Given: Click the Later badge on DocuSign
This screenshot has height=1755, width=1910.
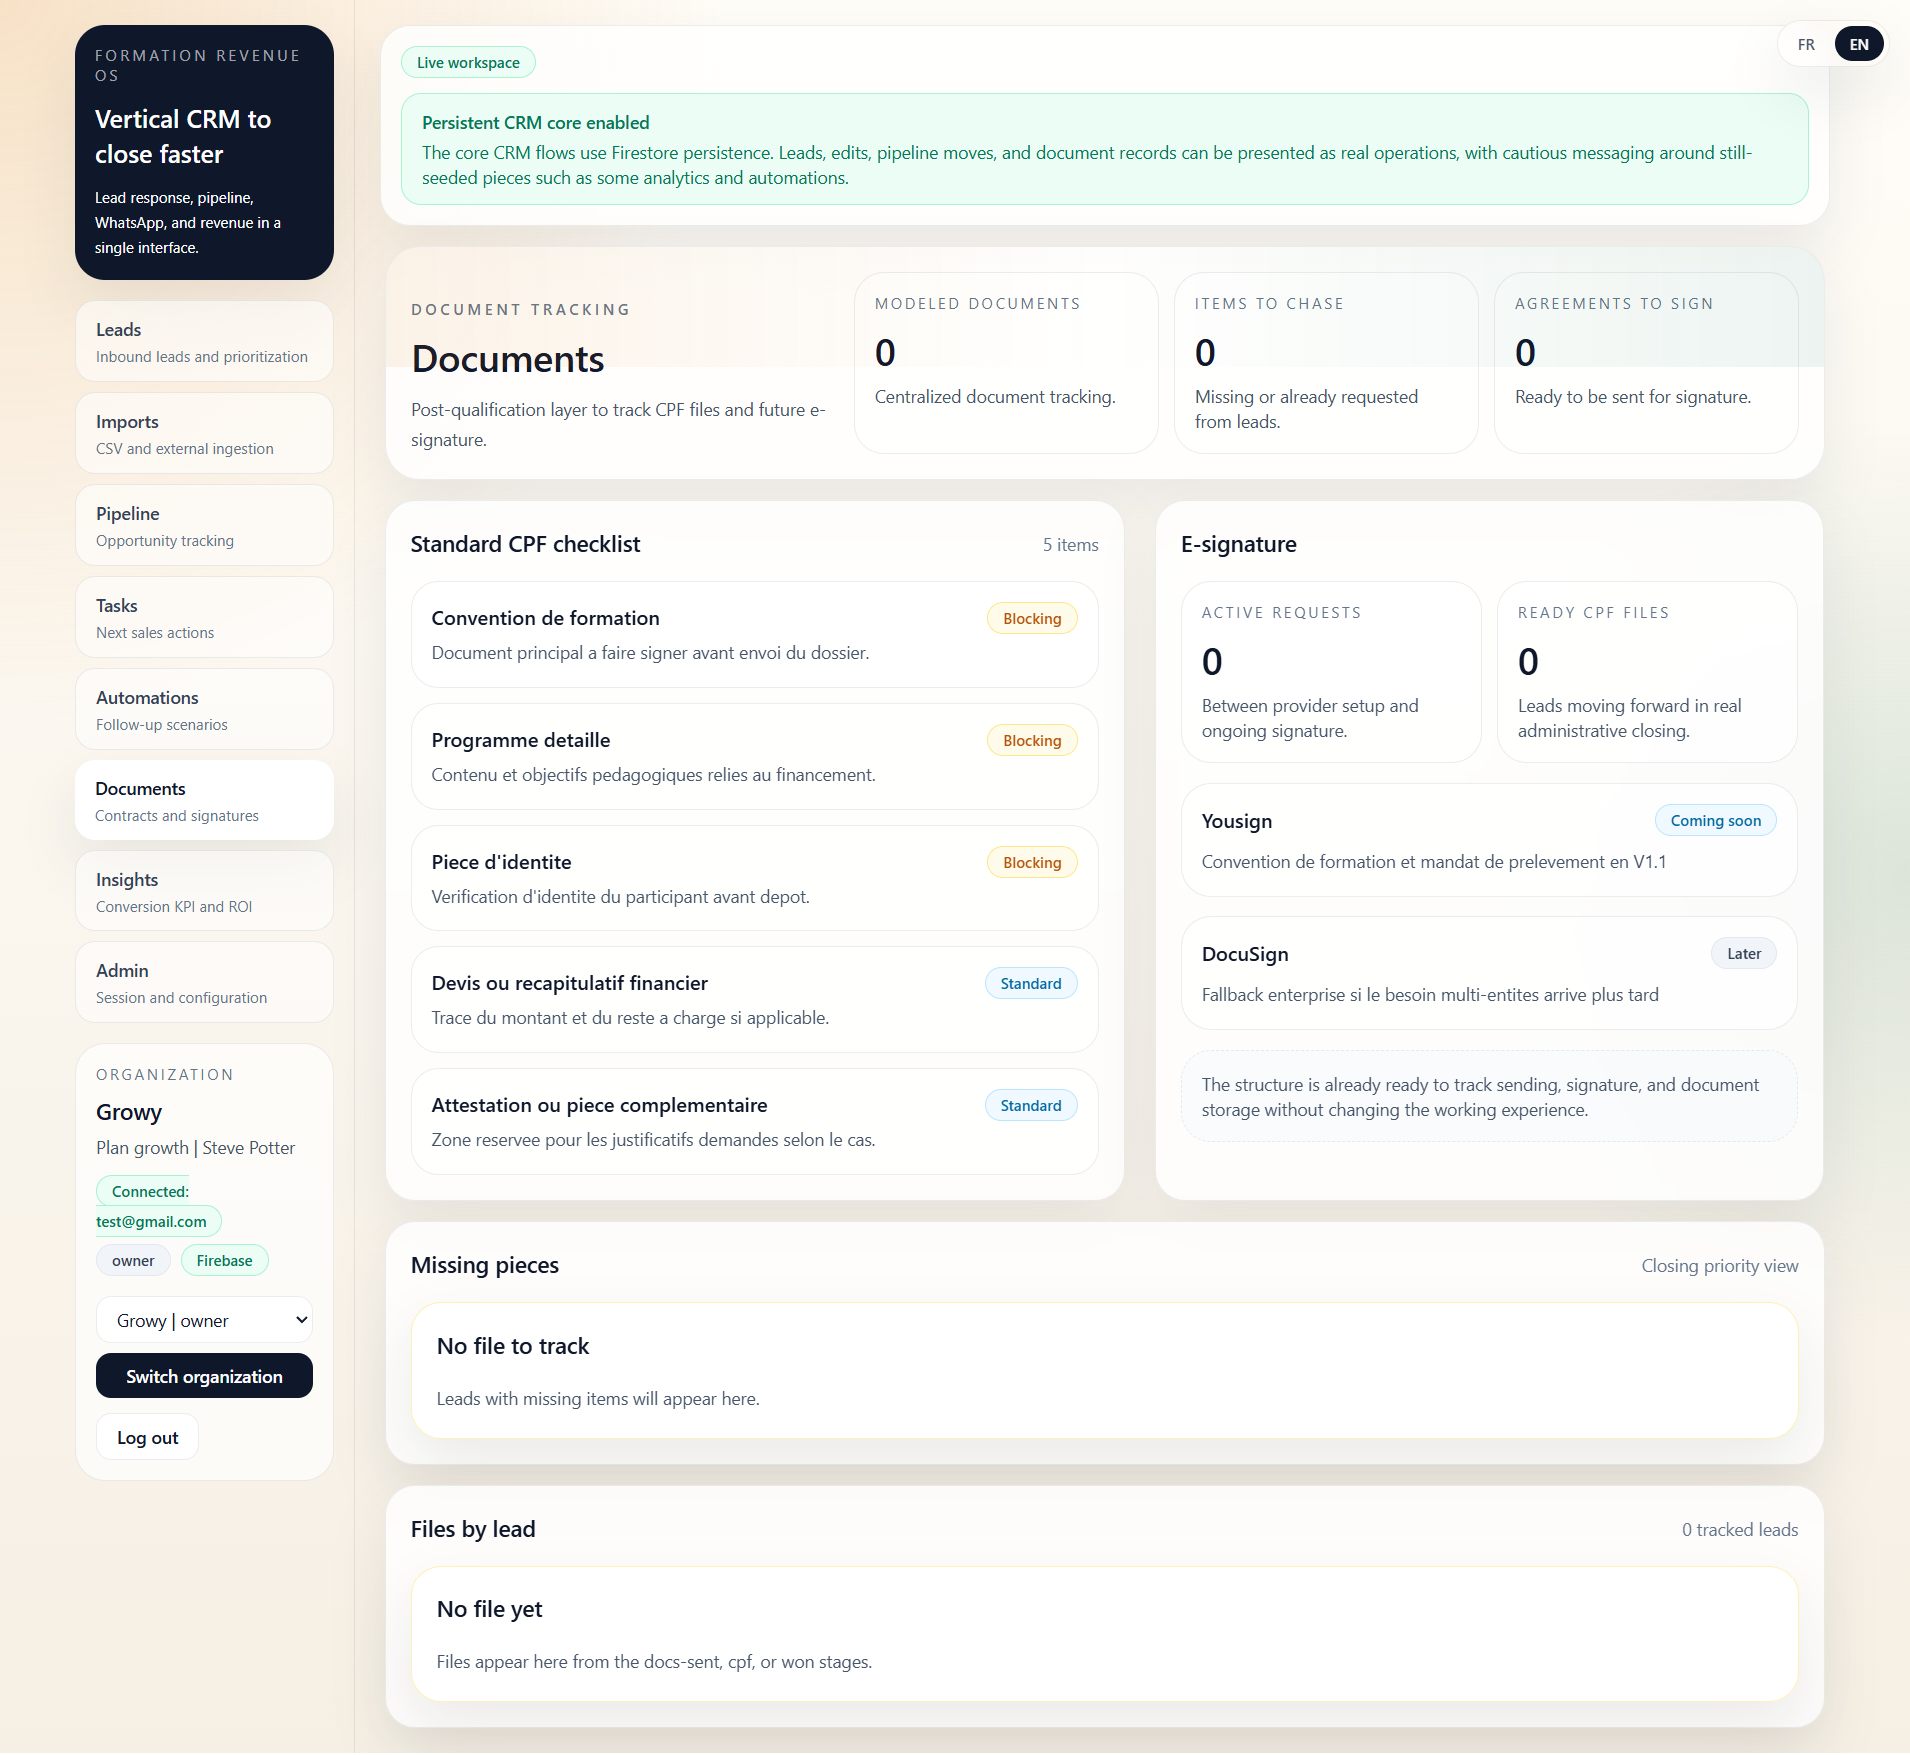Looking at the screenshot, I should coord(1742,953).
